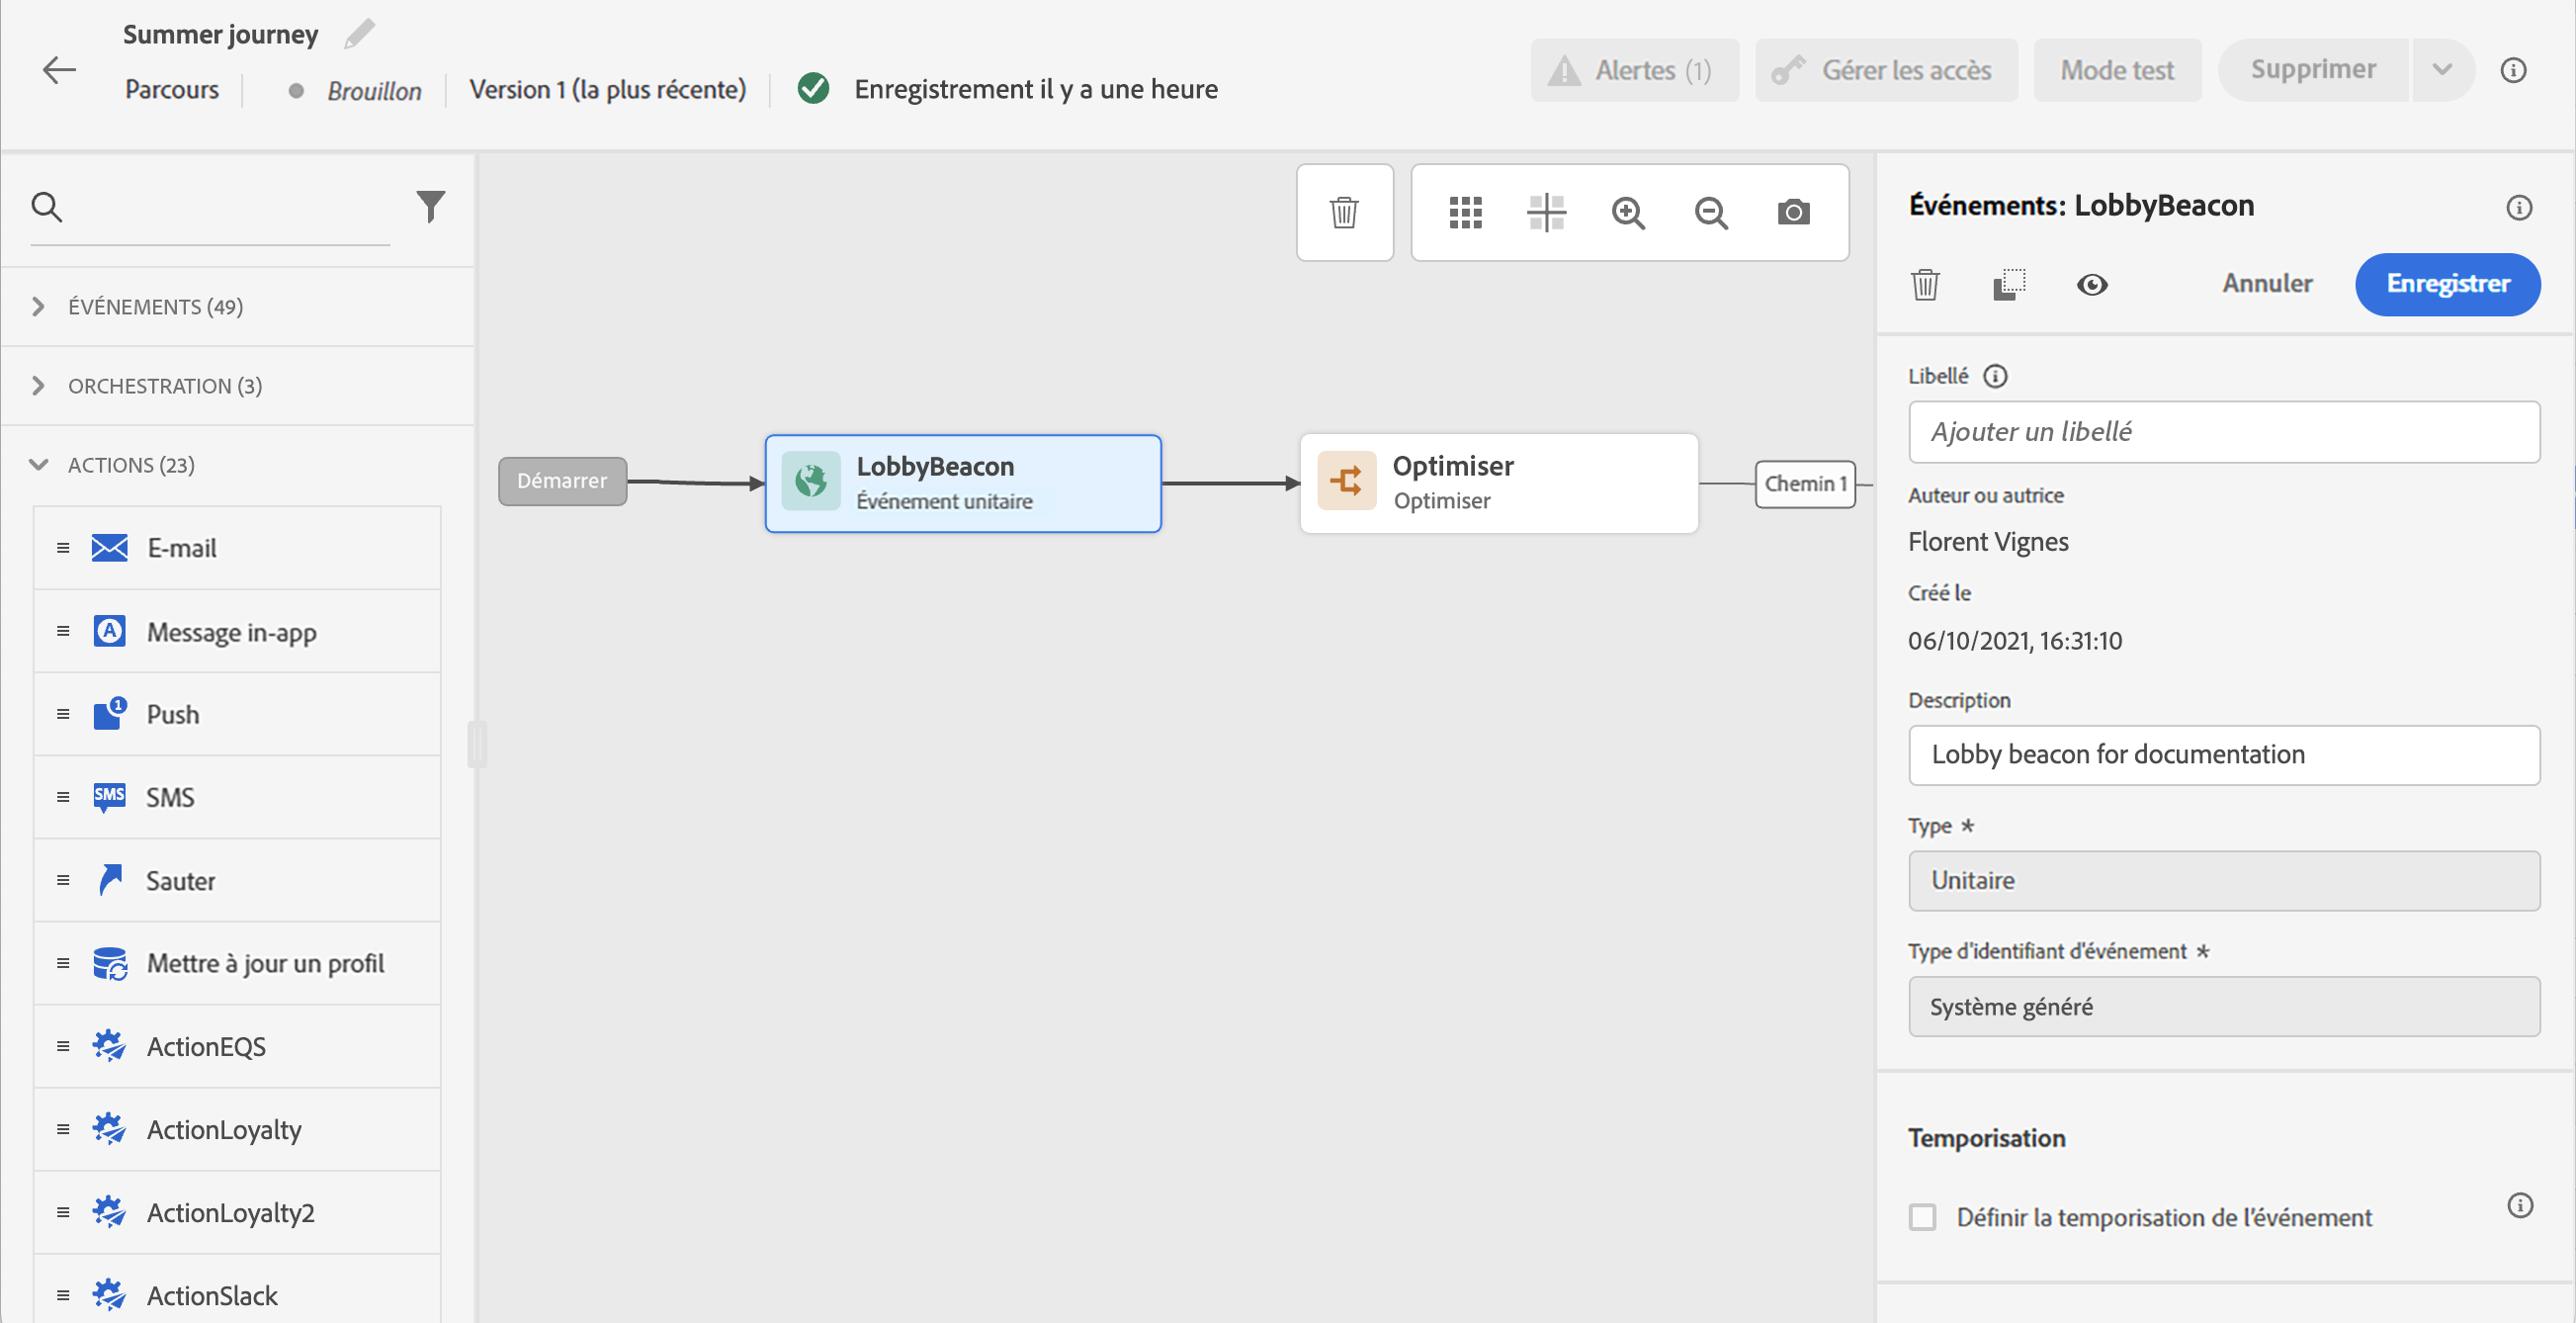Viewport: 2576px width, 1323px height.
Task: Click the grid layout toolbar icon
Action: pos(1465,212)
